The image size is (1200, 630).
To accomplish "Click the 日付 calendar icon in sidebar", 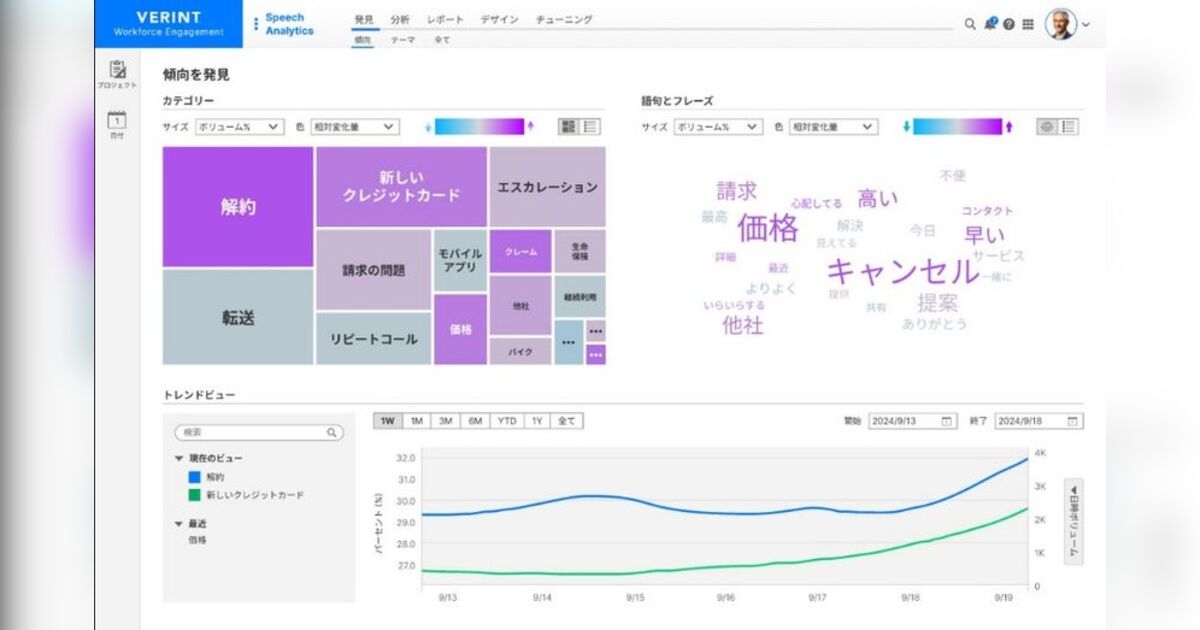I will (x=117, y=120).
